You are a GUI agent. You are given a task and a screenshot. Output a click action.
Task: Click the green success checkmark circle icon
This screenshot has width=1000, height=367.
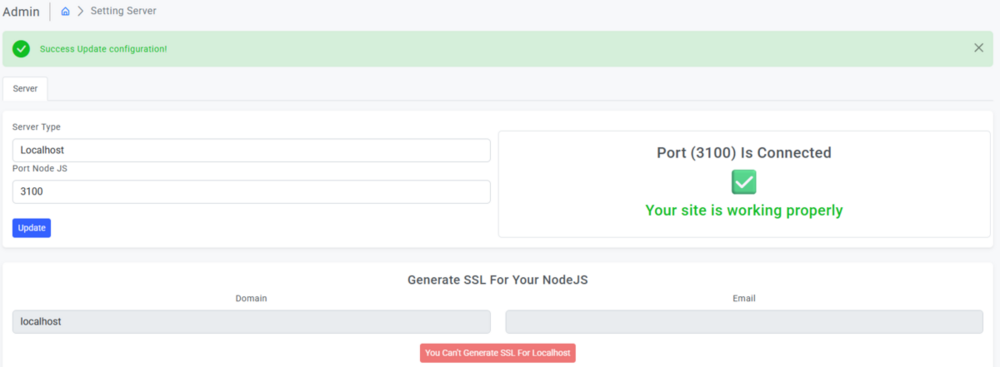pyautogui.click(x=21, y=49)
